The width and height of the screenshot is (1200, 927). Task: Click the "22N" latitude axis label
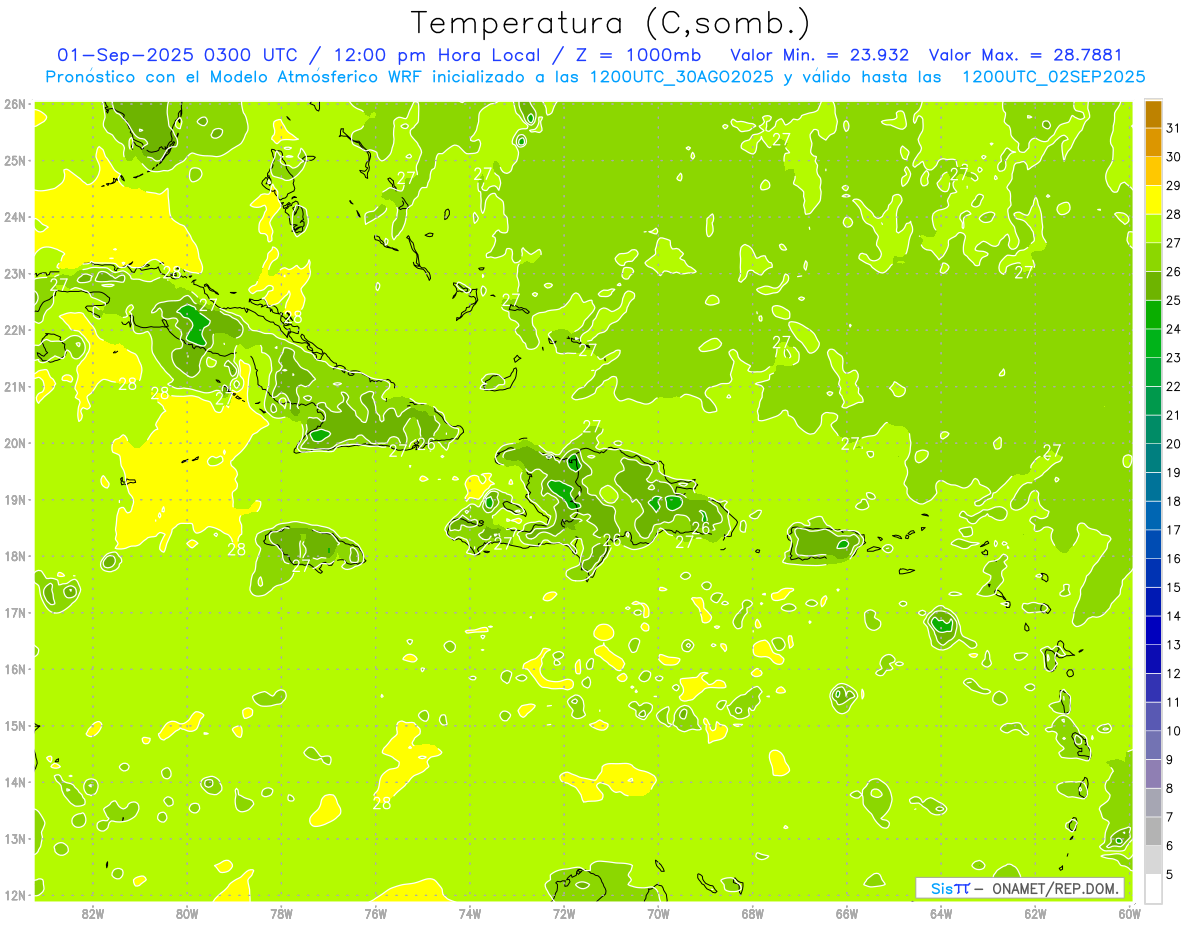tap(14, 330)
